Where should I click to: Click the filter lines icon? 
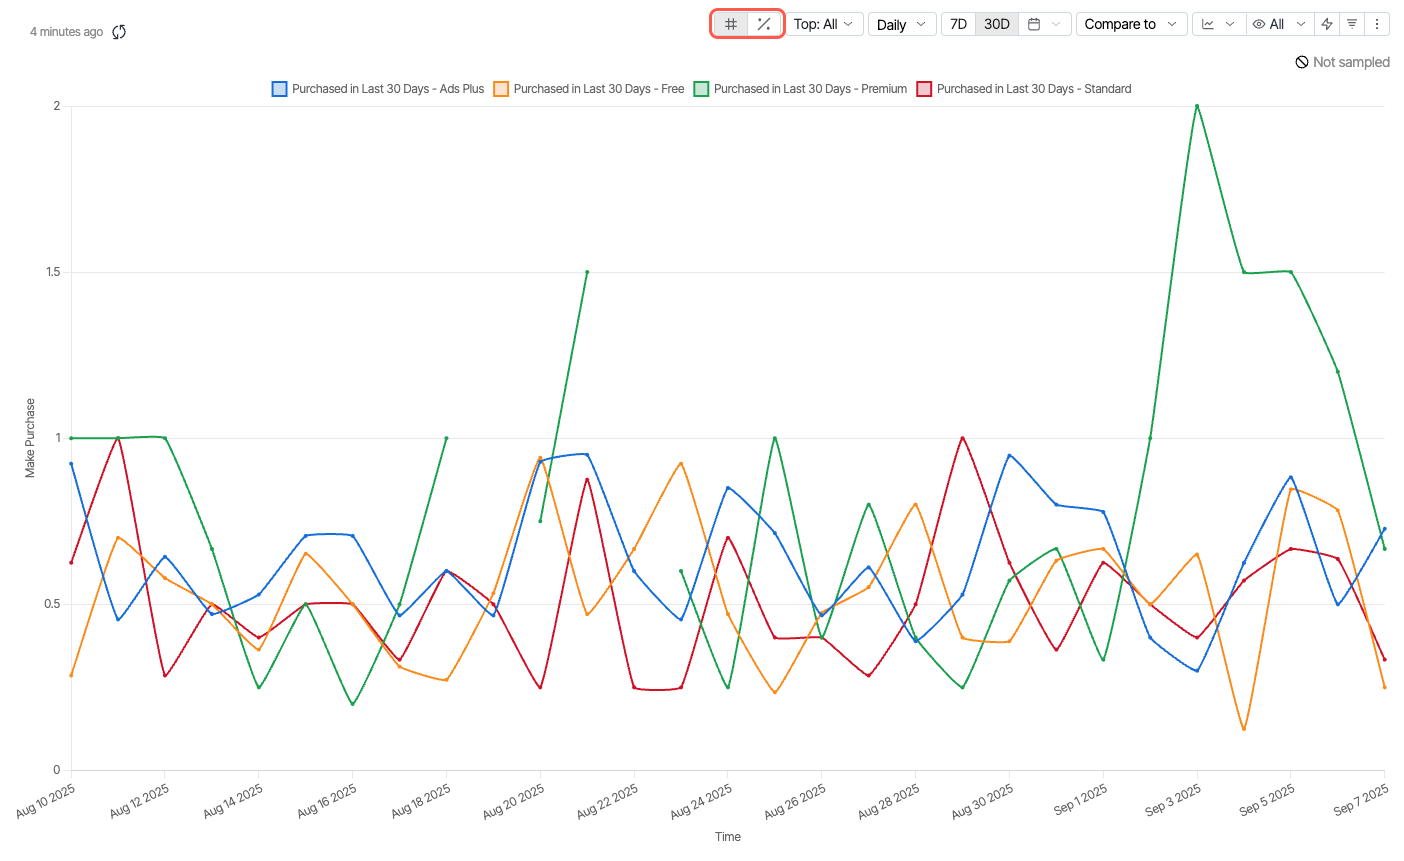point(1352,24)
